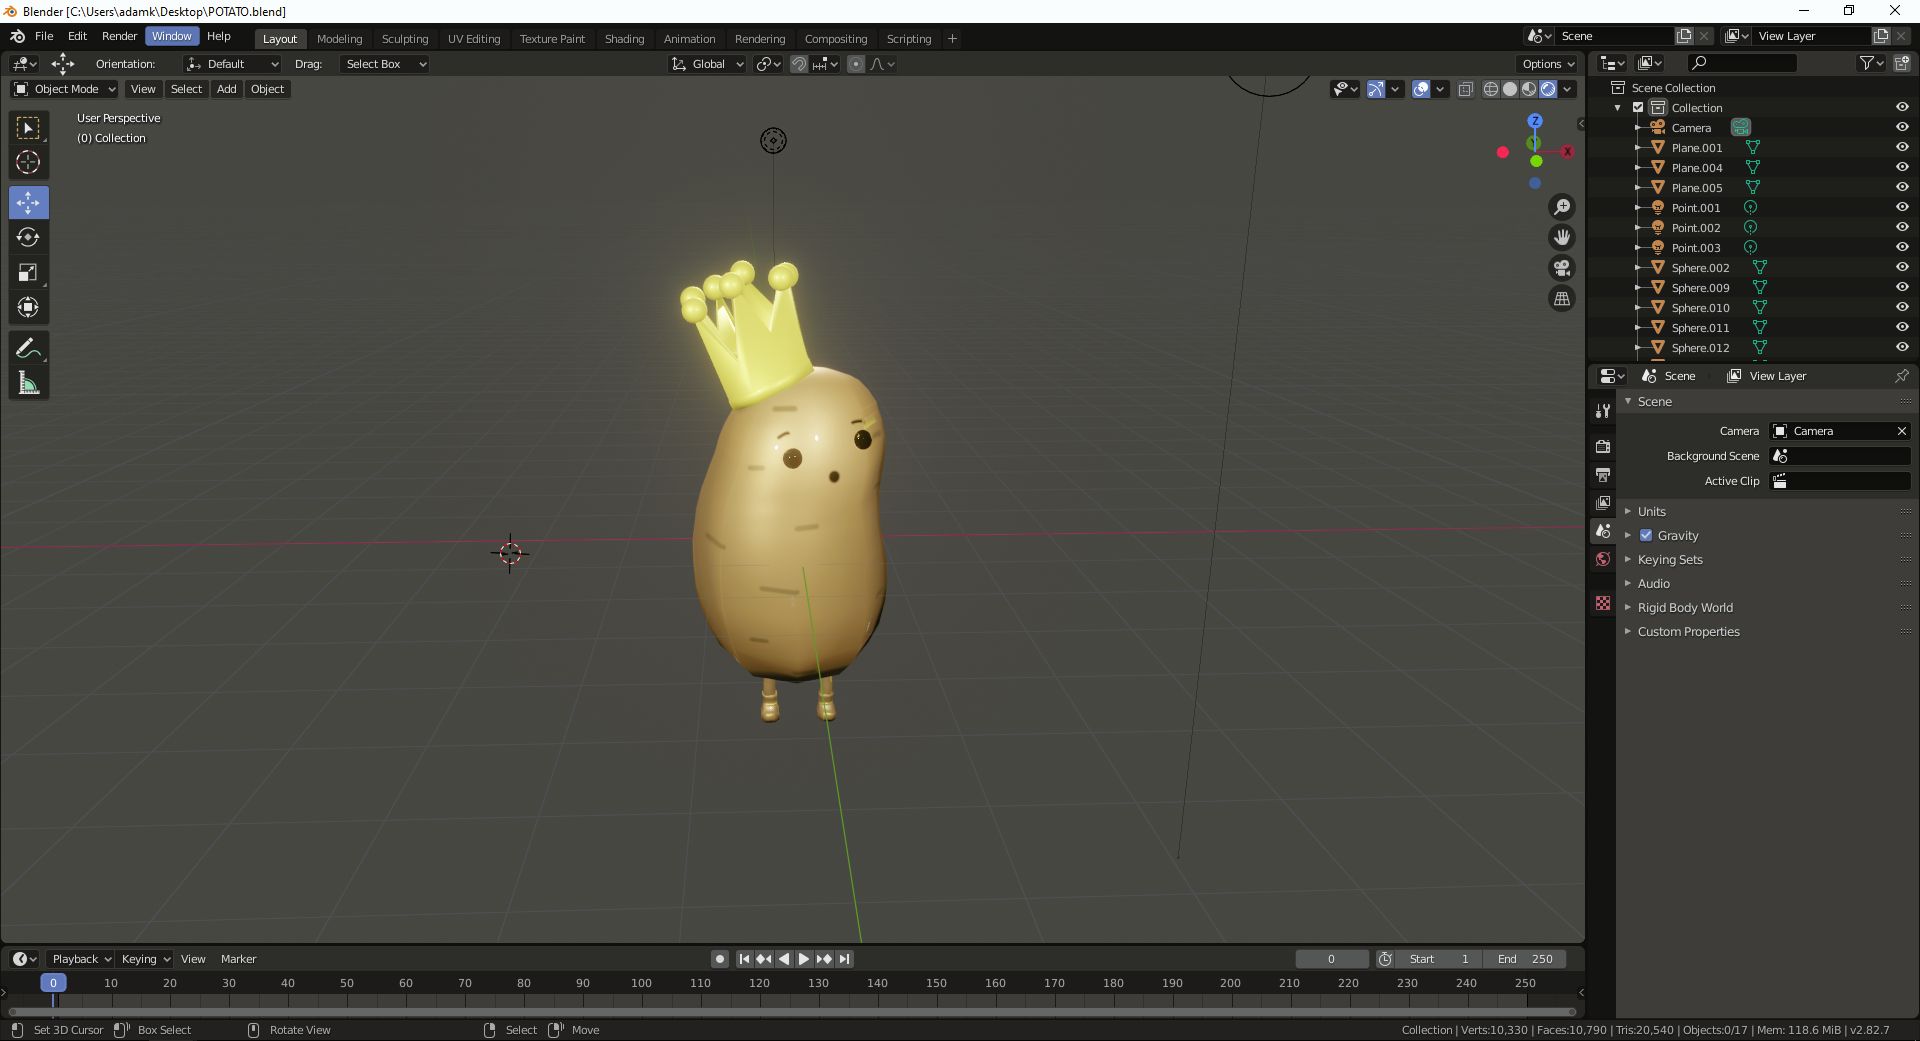Image resolution: width=1920 pixels, height=1041 pixels.
Task: Hide Plane.004 in the outliner
Action: pos(1901,167)
